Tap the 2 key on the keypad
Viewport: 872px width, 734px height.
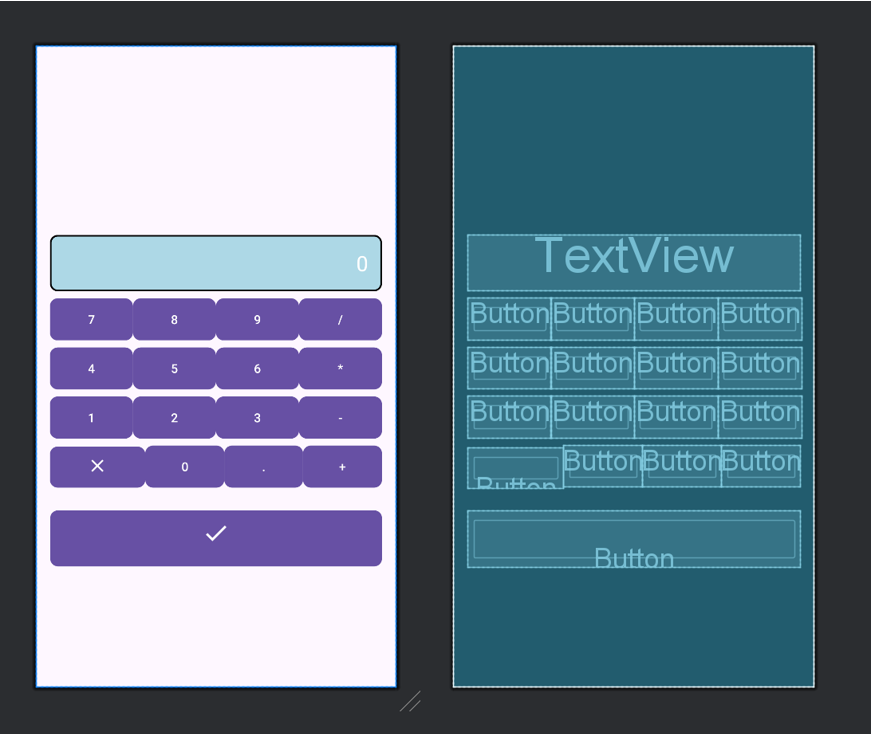point(174,418)
